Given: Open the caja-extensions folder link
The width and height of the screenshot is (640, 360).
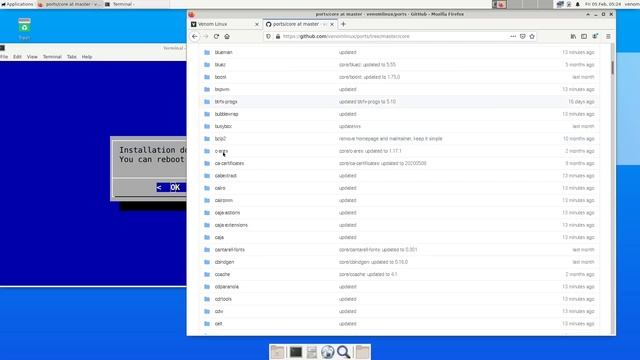Looking at the screenshot, I should tap(231, 225).
